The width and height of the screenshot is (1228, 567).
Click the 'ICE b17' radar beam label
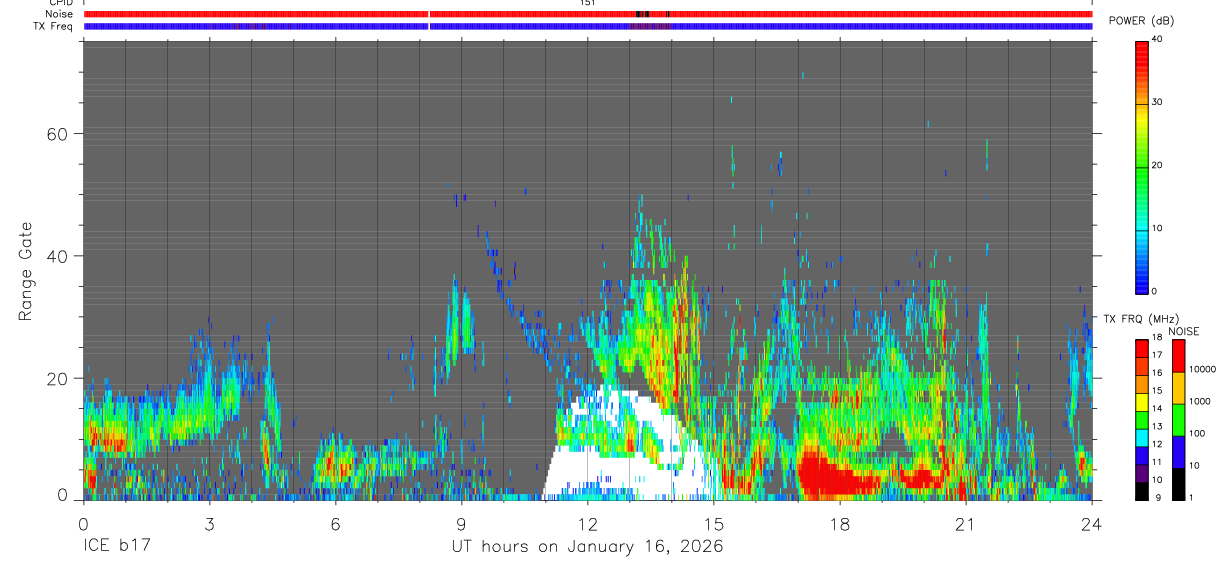click(x=118, y=547)
